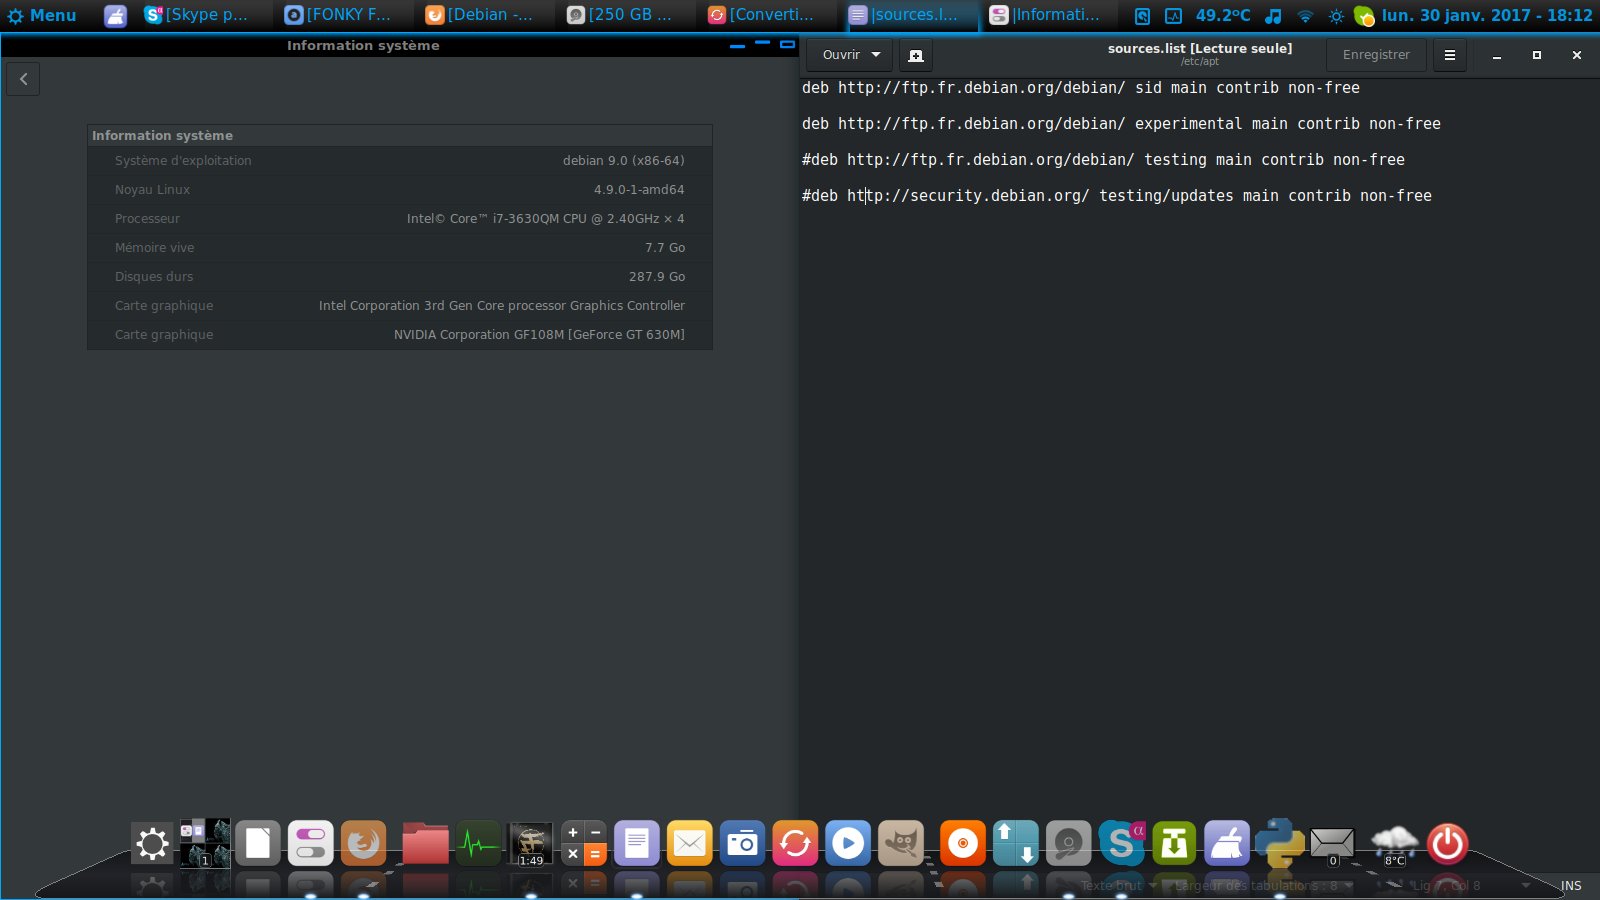Open the orange converter sync icon

(795, 844)
